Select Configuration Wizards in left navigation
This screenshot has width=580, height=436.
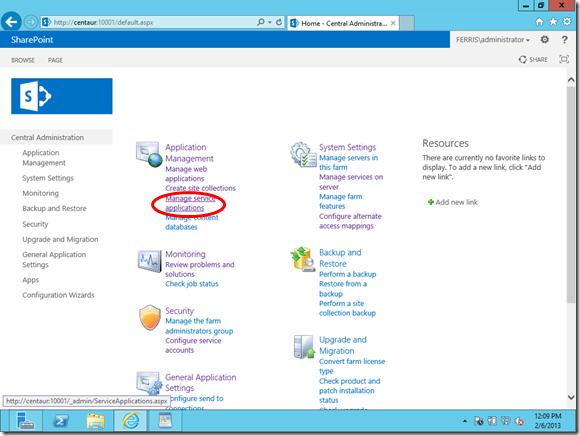tap(58, 295)
